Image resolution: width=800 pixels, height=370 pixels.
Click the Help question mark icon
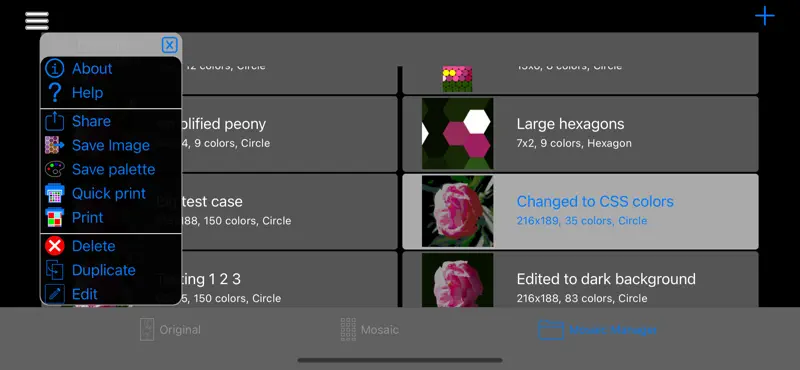pos(55,92)
